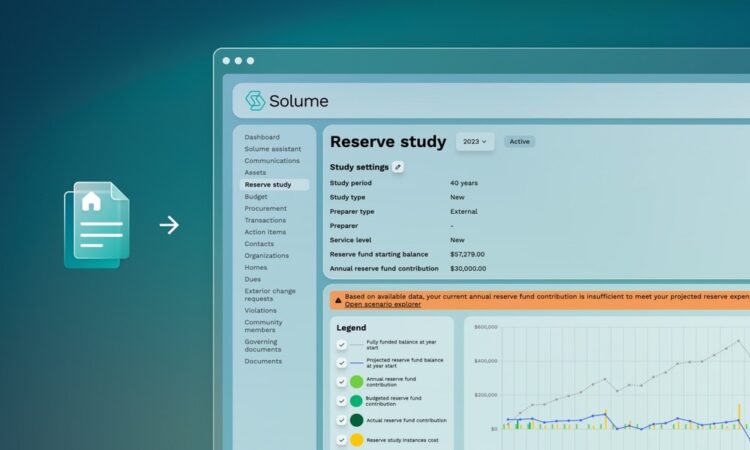Open Dashboard in the sidebar
750x450 pixels.
262,137
